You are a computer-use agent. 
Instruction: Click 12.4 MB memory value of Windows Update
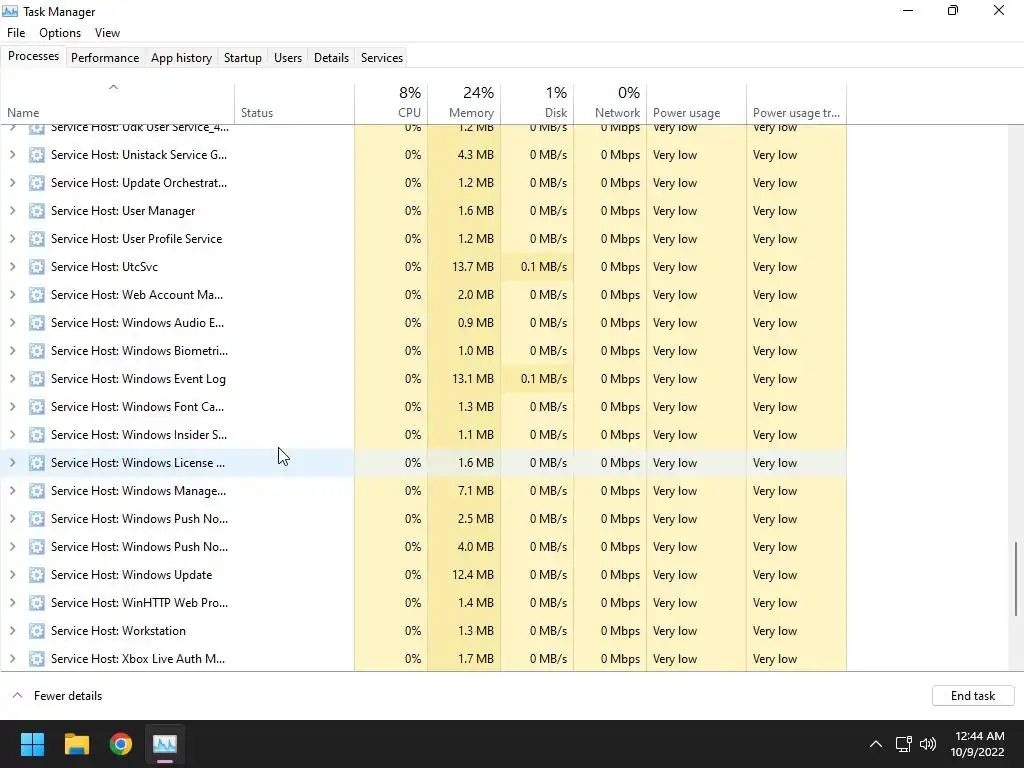coord(472,575)
